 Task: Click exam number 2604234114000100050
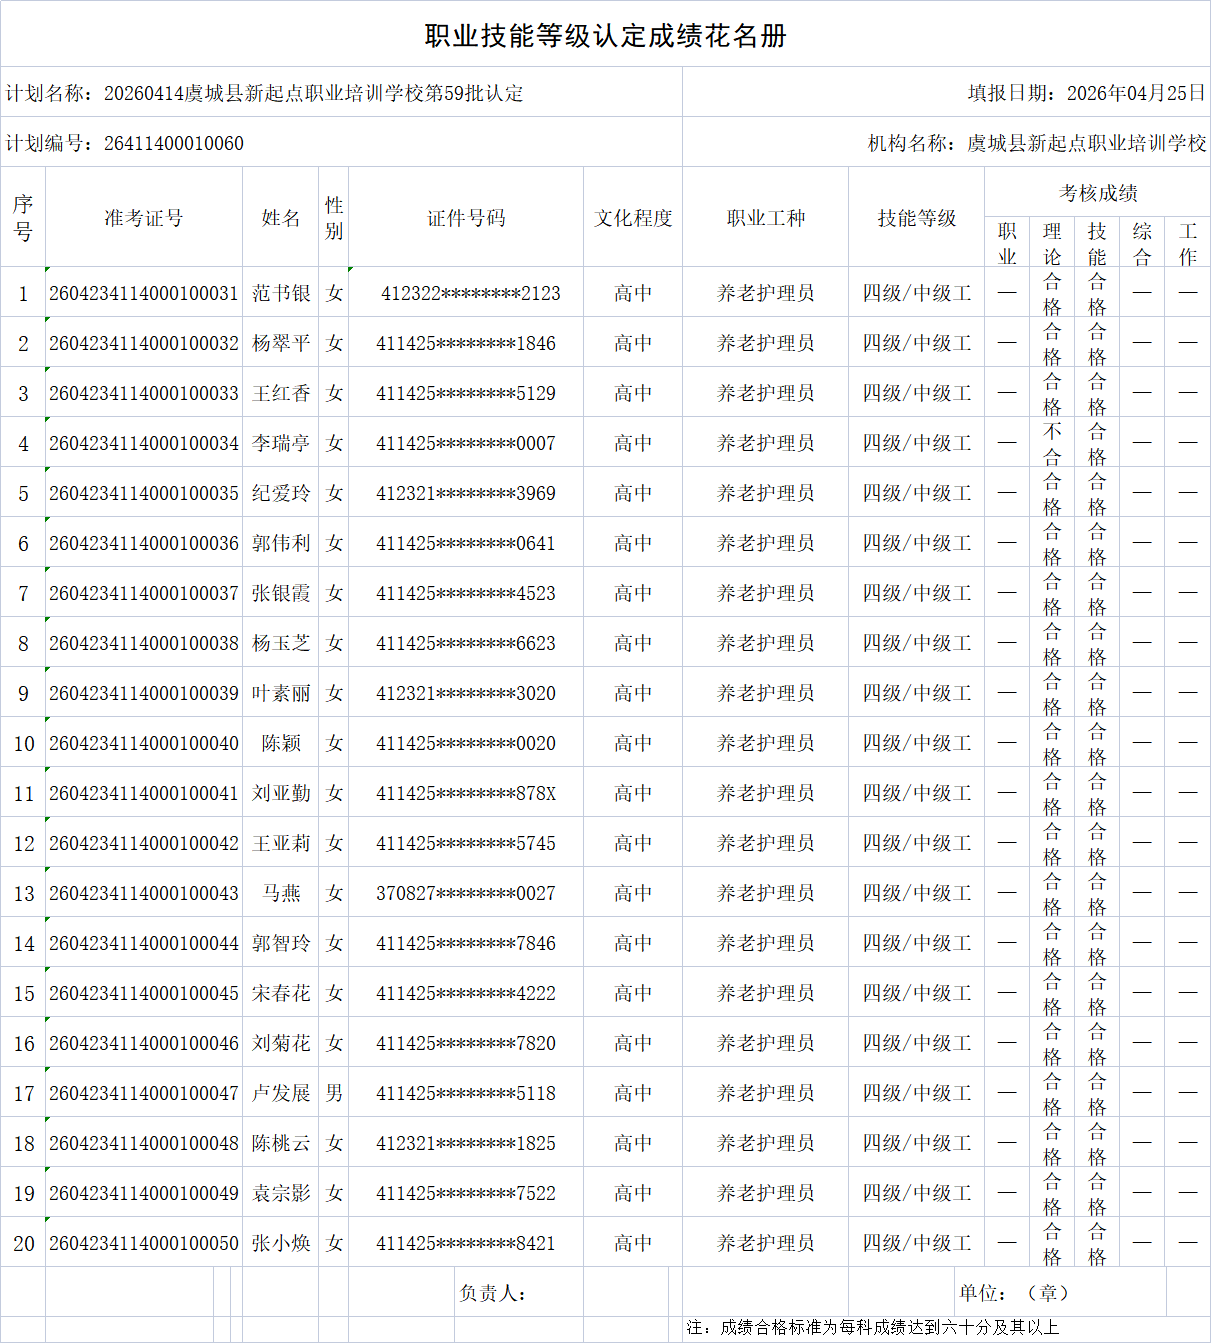click(144, 1243)
